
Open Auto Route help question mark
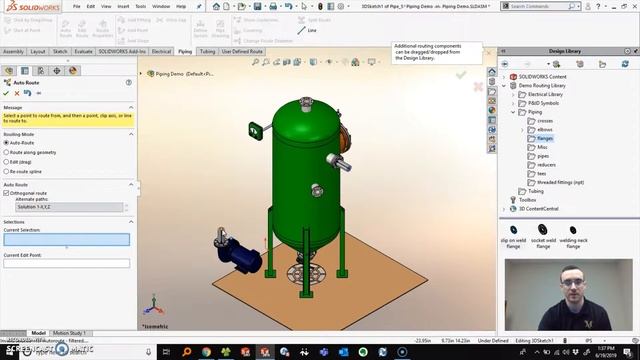129,82
